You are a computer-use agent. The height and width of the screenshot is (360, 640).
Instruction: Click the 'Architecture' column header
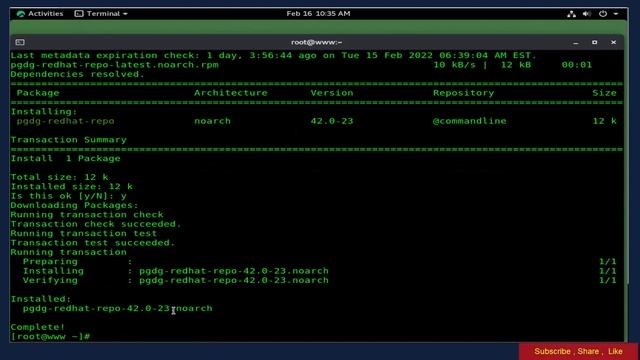click(x=231, y=93)
